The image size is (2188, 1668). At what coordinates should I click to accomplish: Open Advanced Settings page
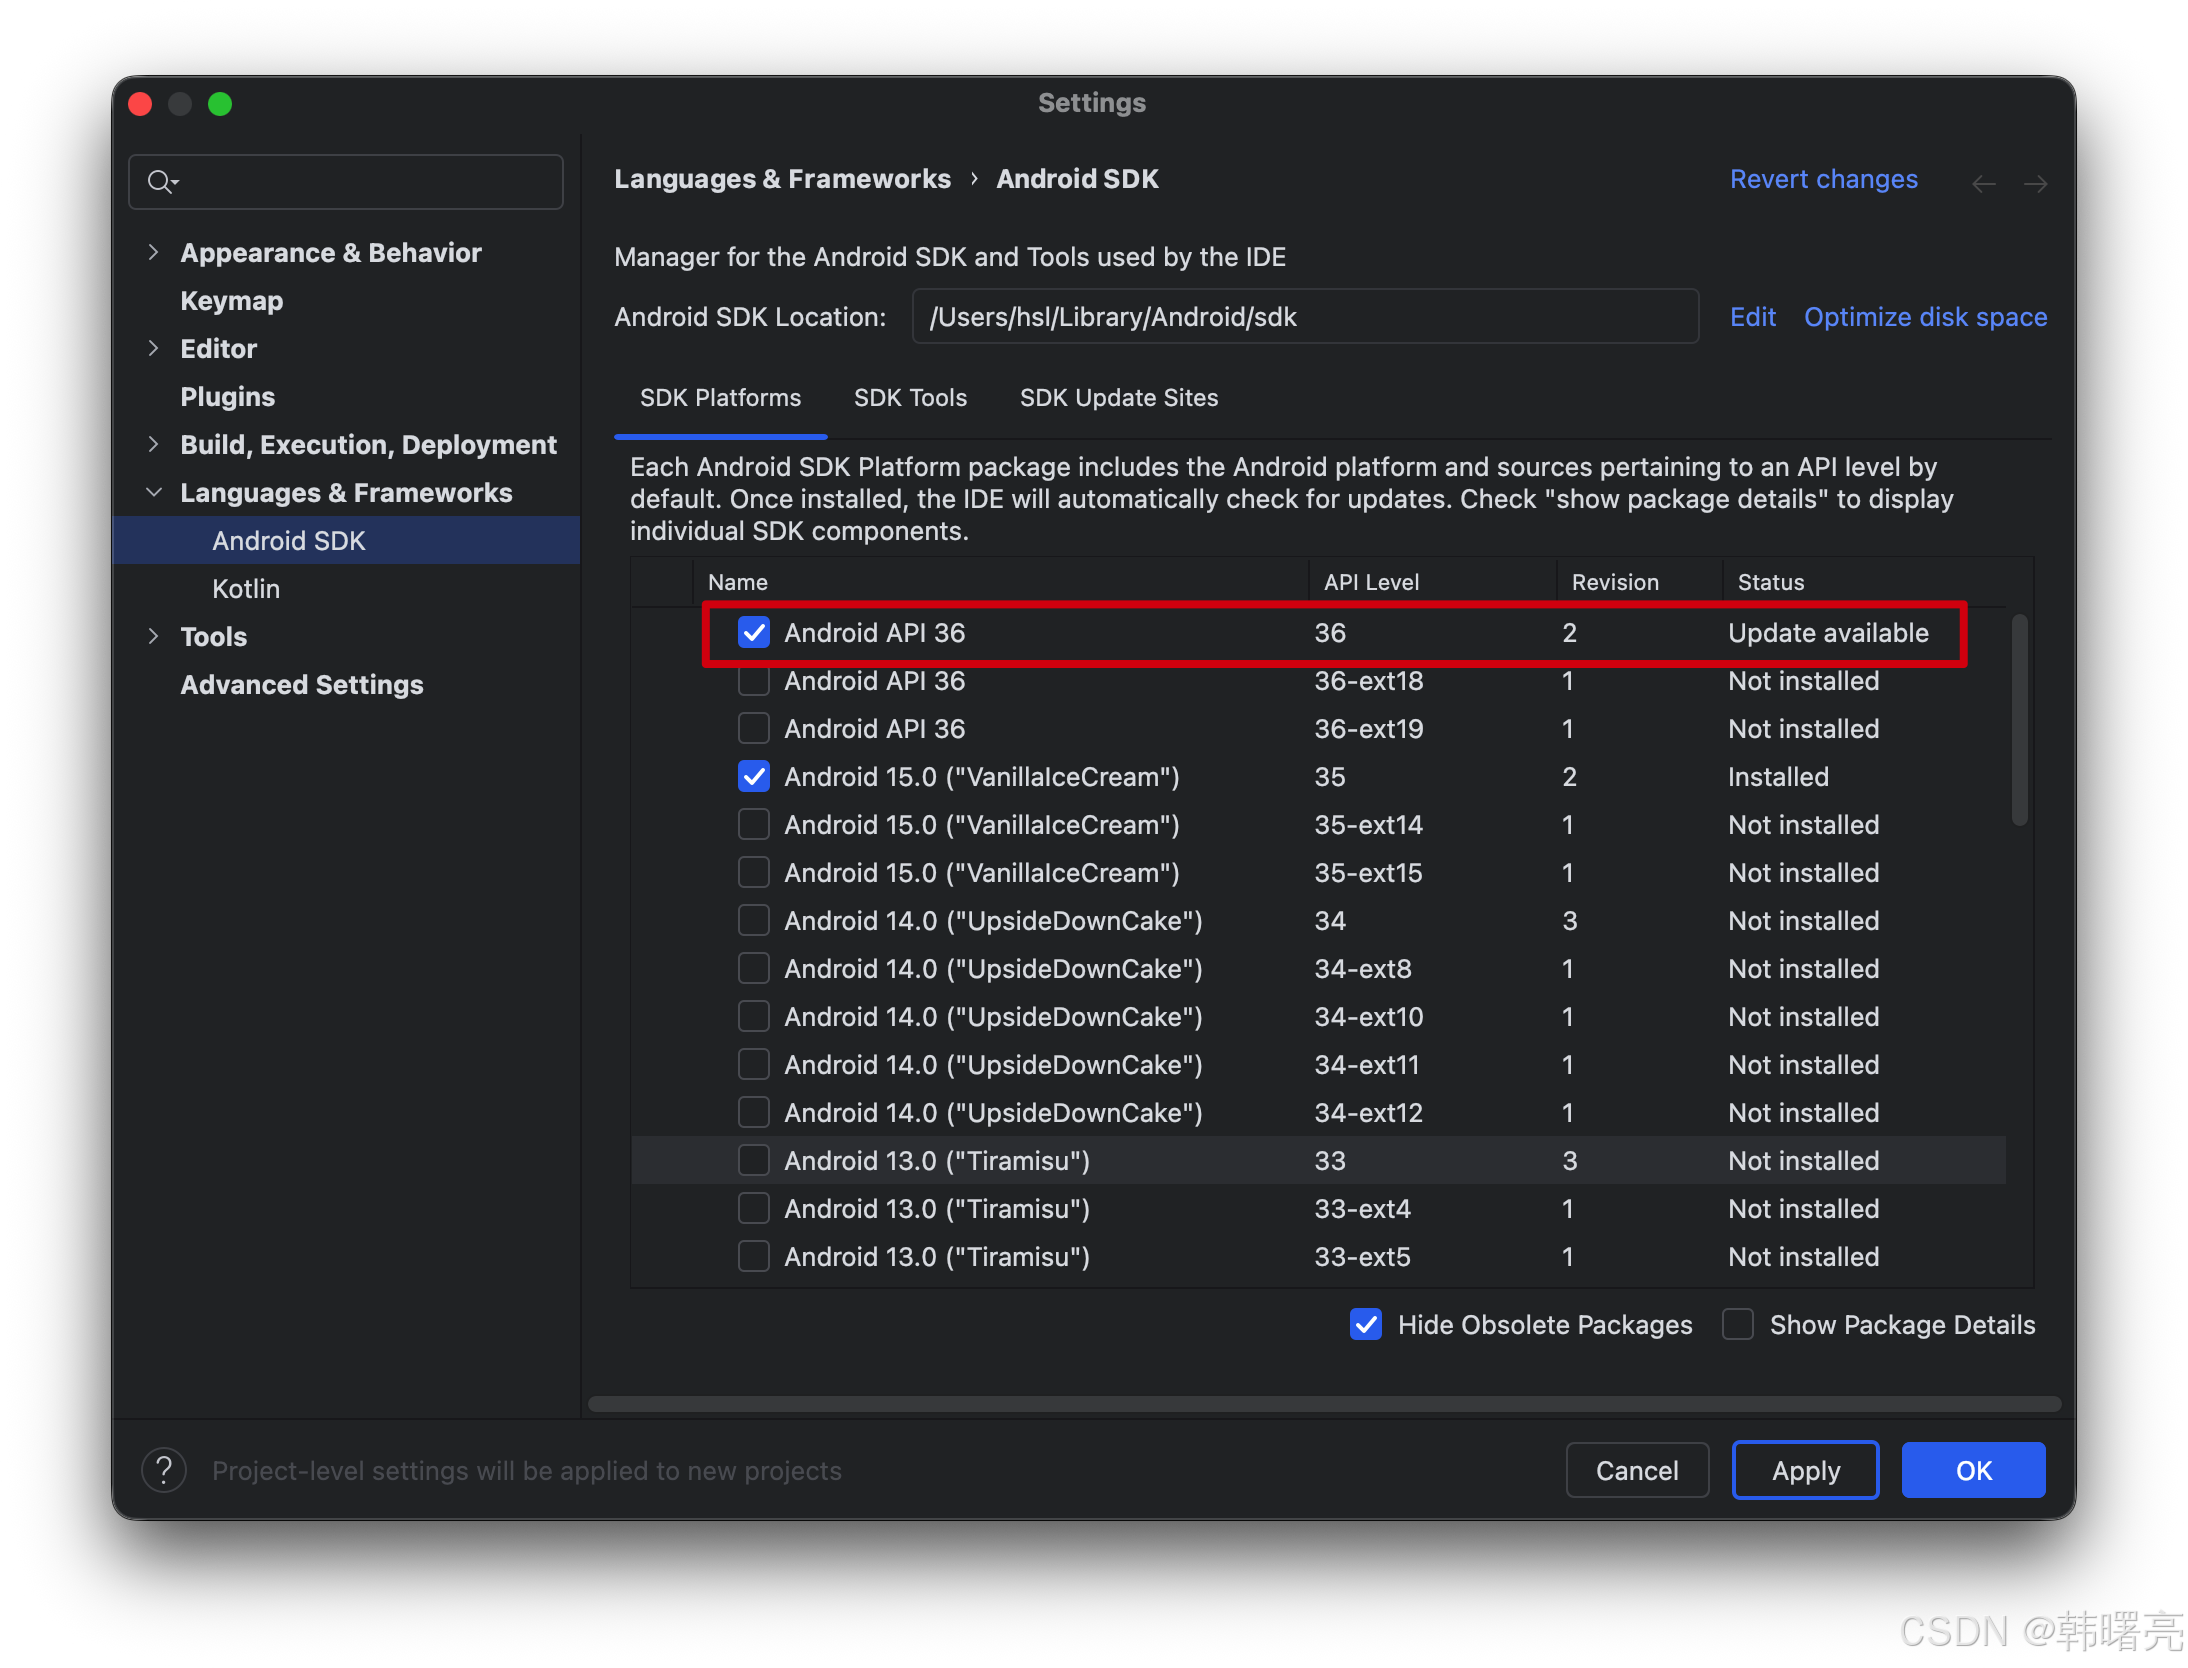tap(302, 685)
